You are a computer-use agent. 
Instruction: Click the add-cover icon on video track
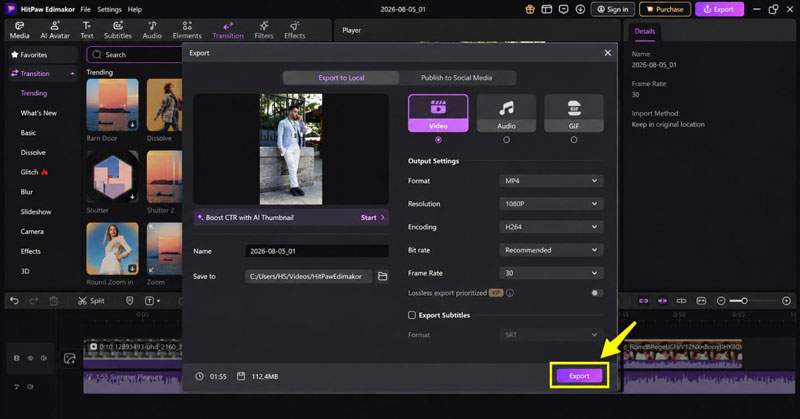click(70, 359)
